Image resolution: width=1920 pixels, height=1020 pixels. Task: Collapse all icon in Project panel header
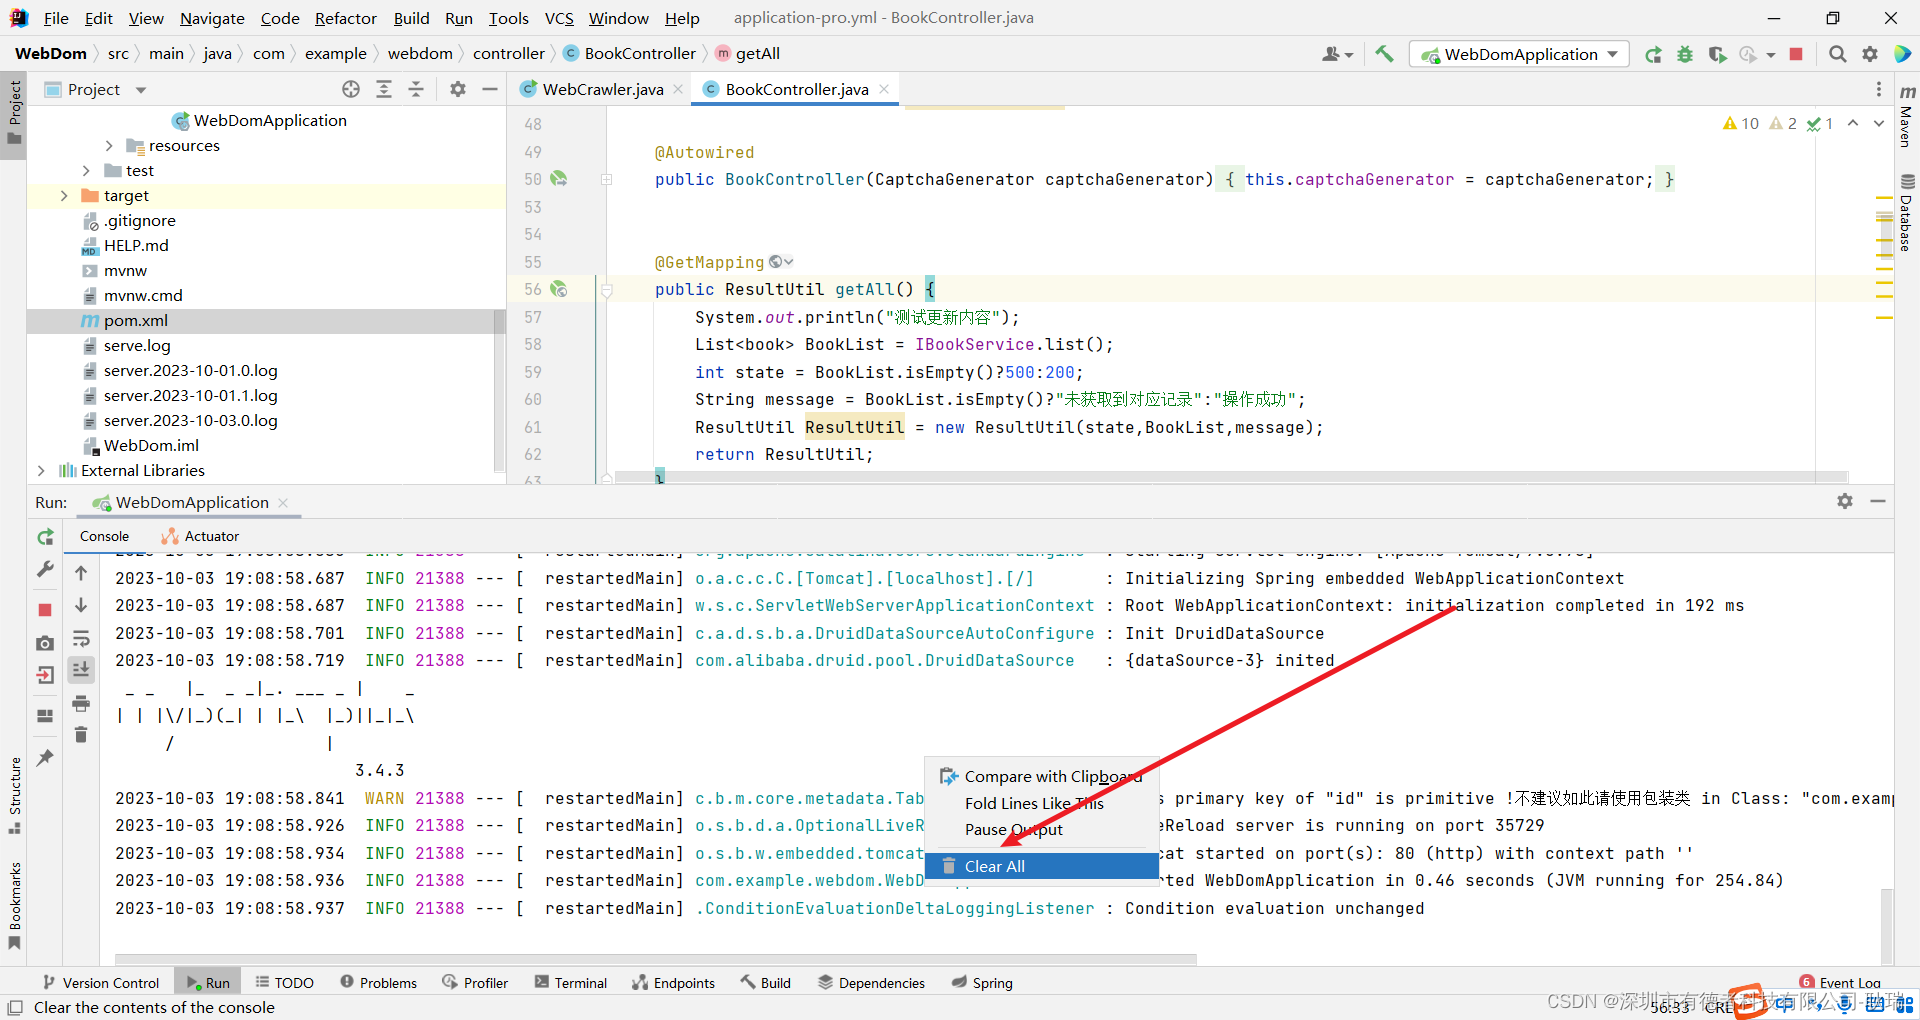(416, 89)
